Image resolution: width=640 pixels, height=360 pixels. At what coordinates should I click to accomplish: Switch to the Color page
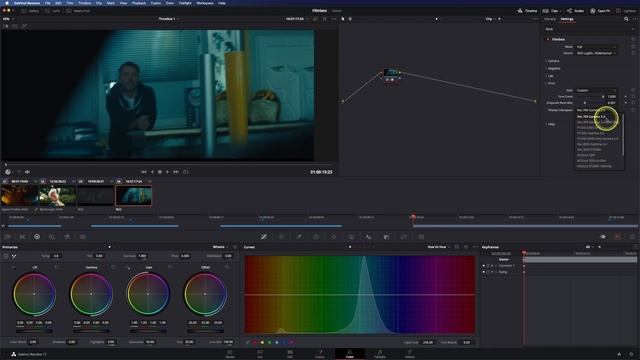(x=350, y=354)
